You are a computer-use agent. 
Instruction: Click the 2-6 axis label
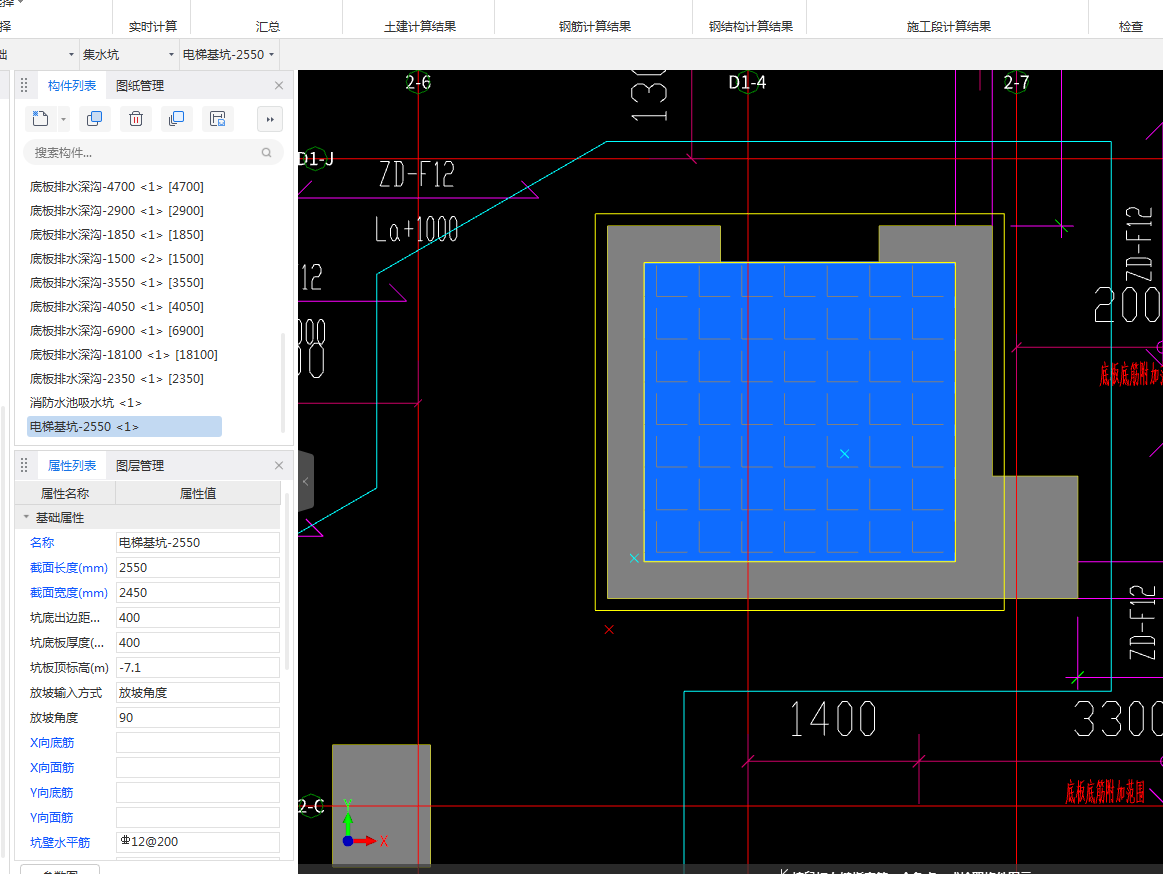(418, 82)
